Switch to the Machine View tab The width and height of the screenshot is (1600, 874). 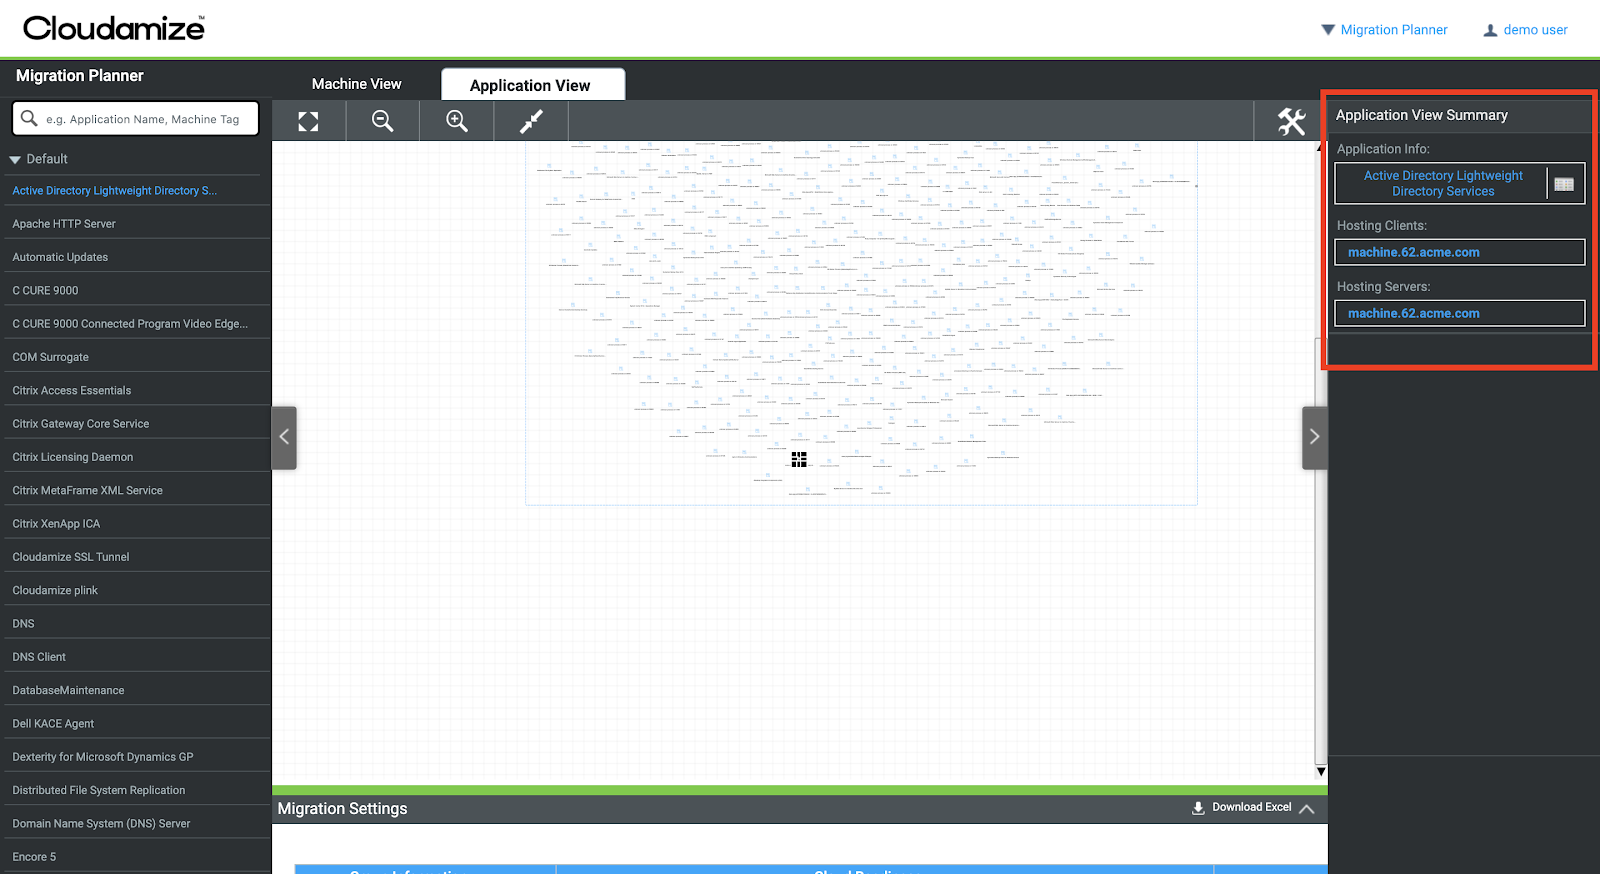(356, 84)
